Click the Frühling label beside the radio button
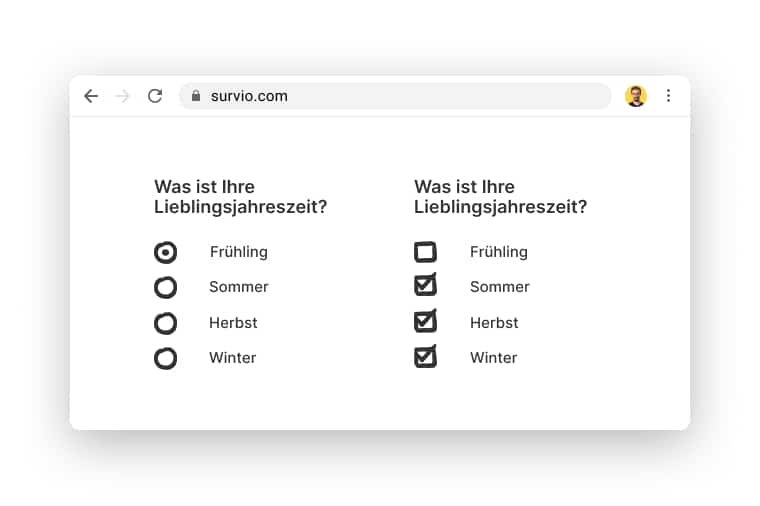760x506 pixels. pos(239,252)
